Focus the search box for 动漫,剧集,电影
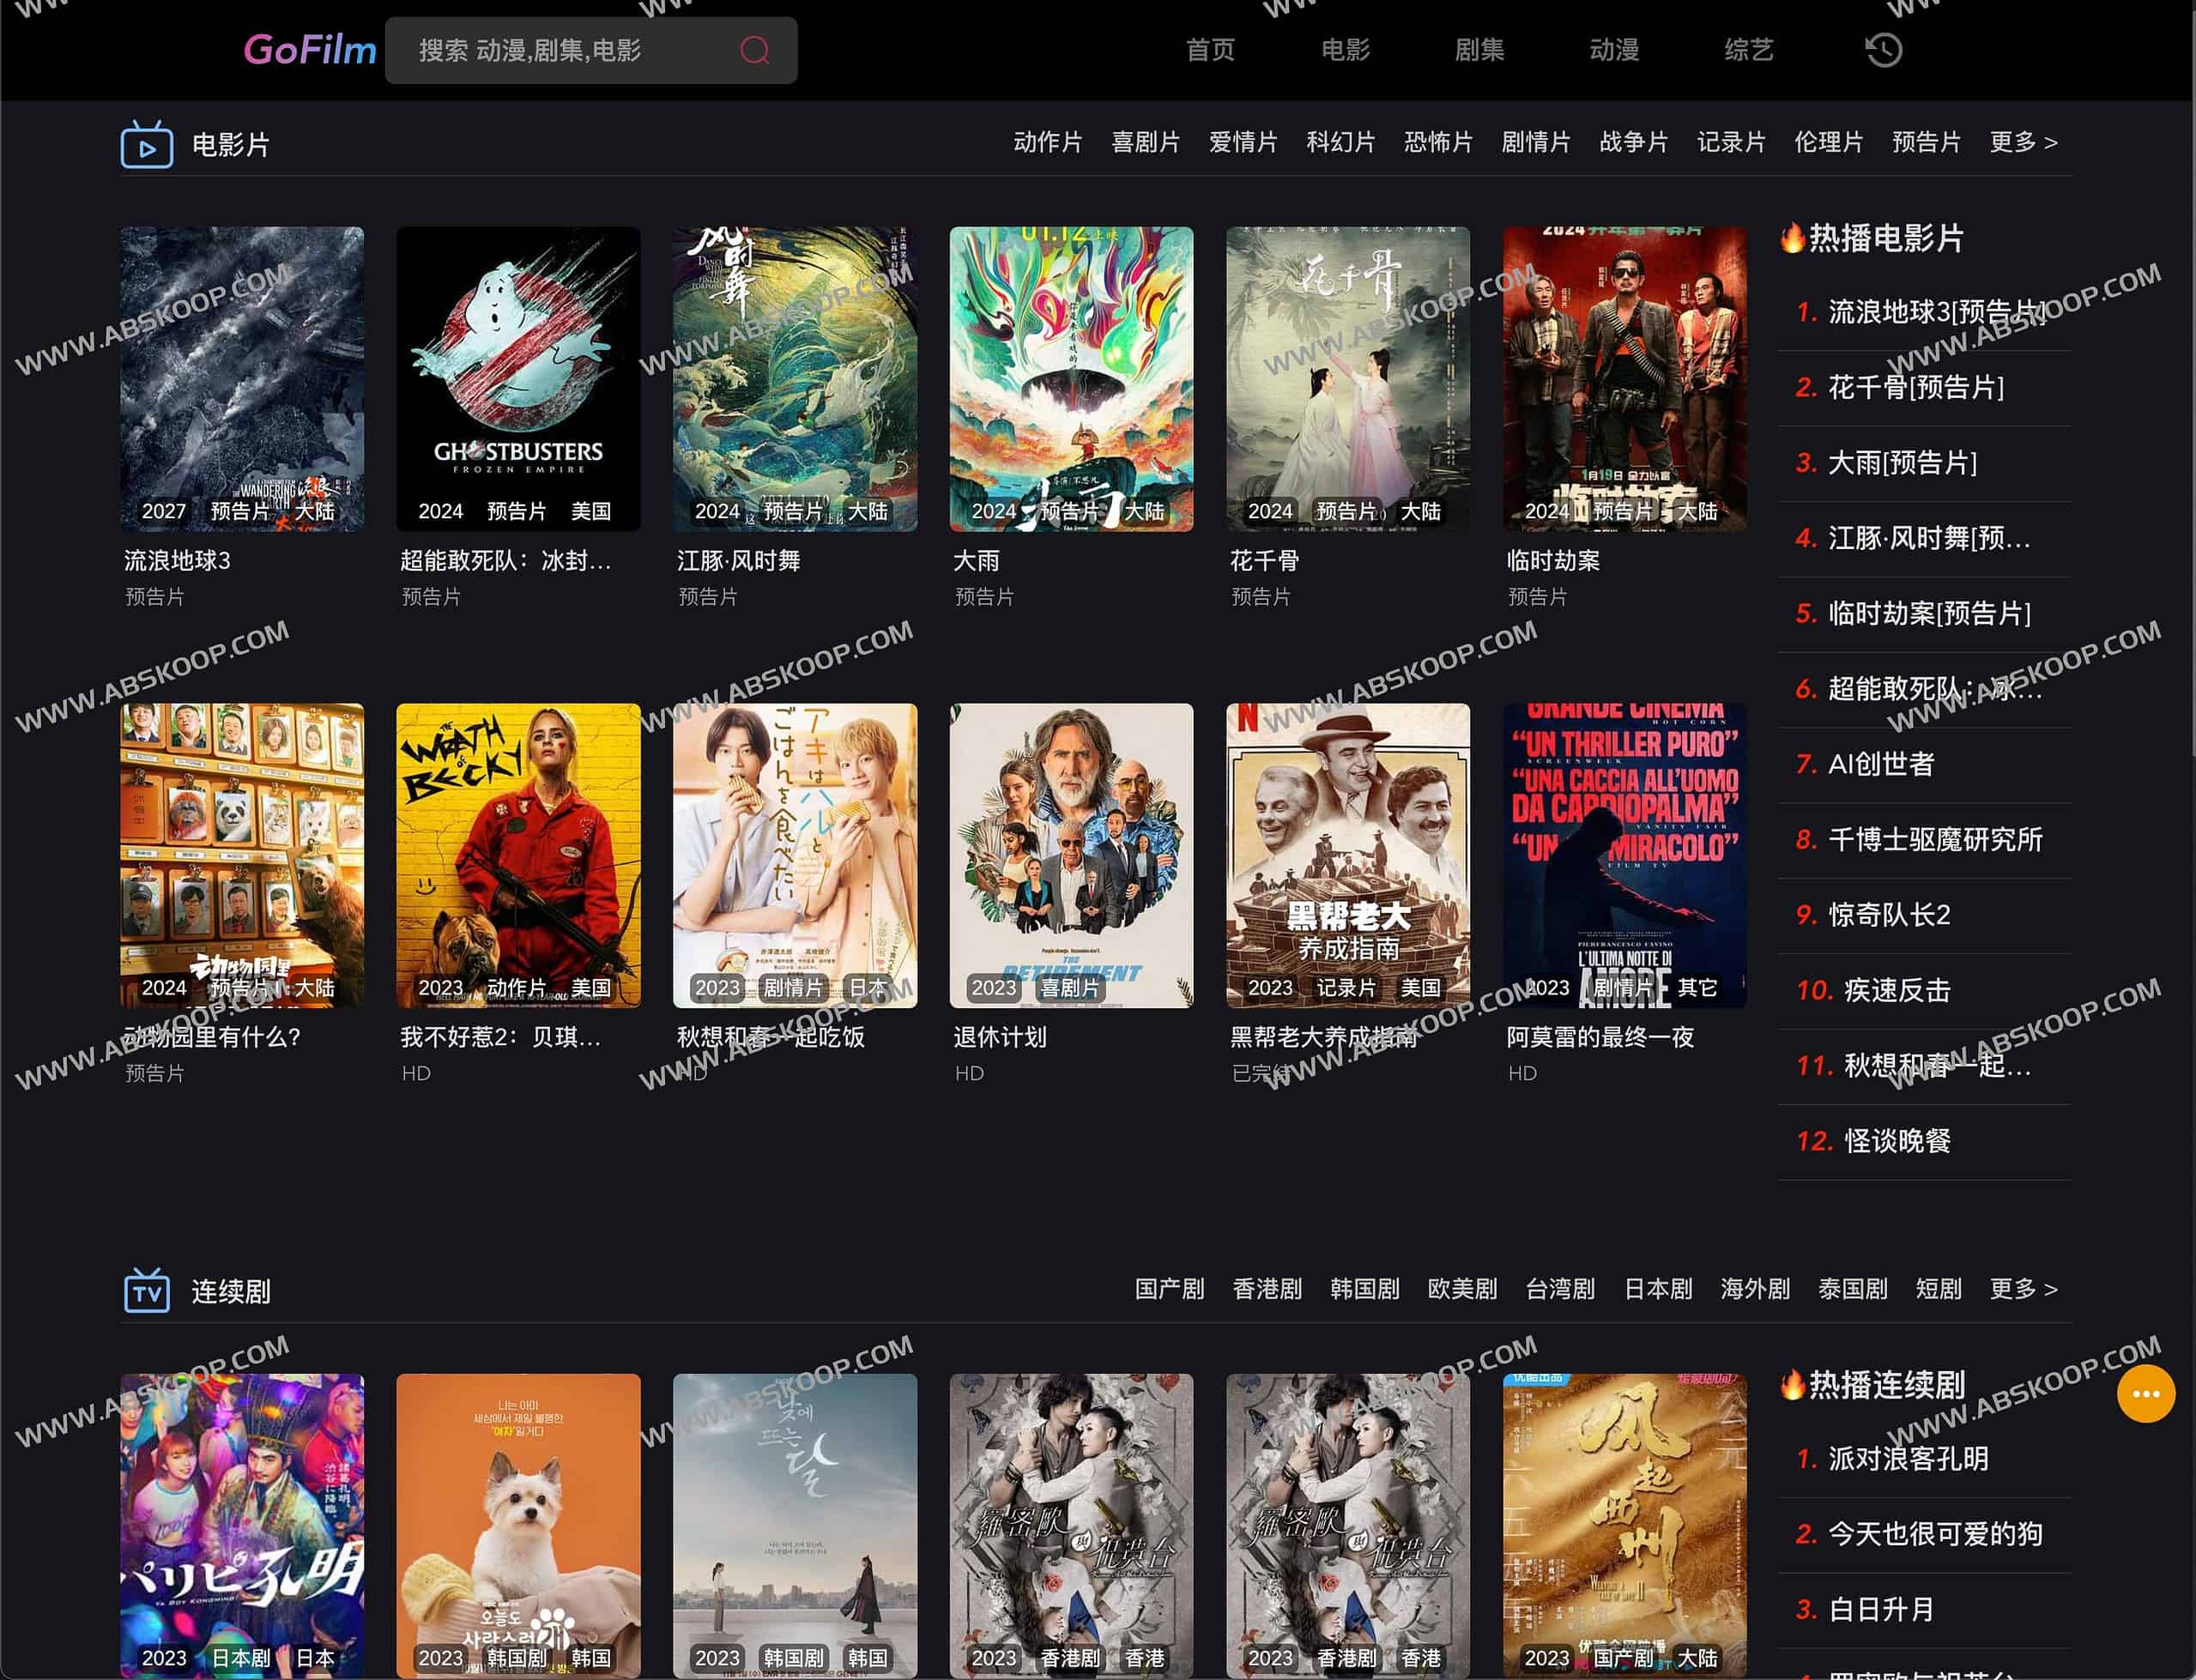This screenshot has width=2196, height=1680. (x=560, y=50)
